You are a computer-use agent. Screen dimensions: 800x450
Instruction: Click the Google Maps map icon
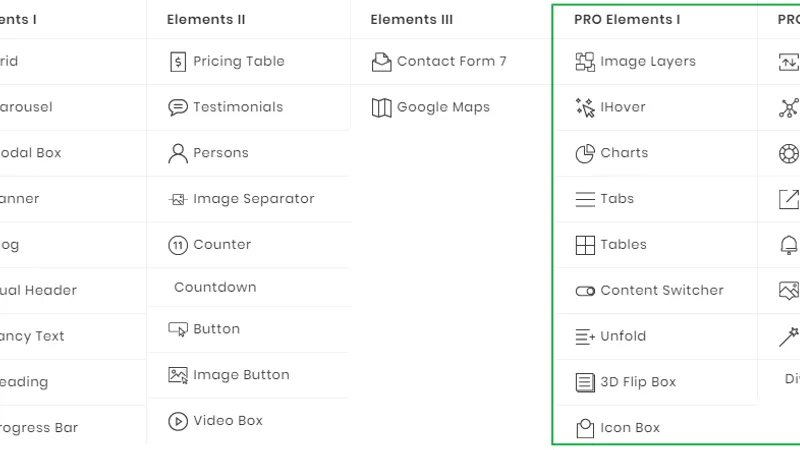(381, 108)
